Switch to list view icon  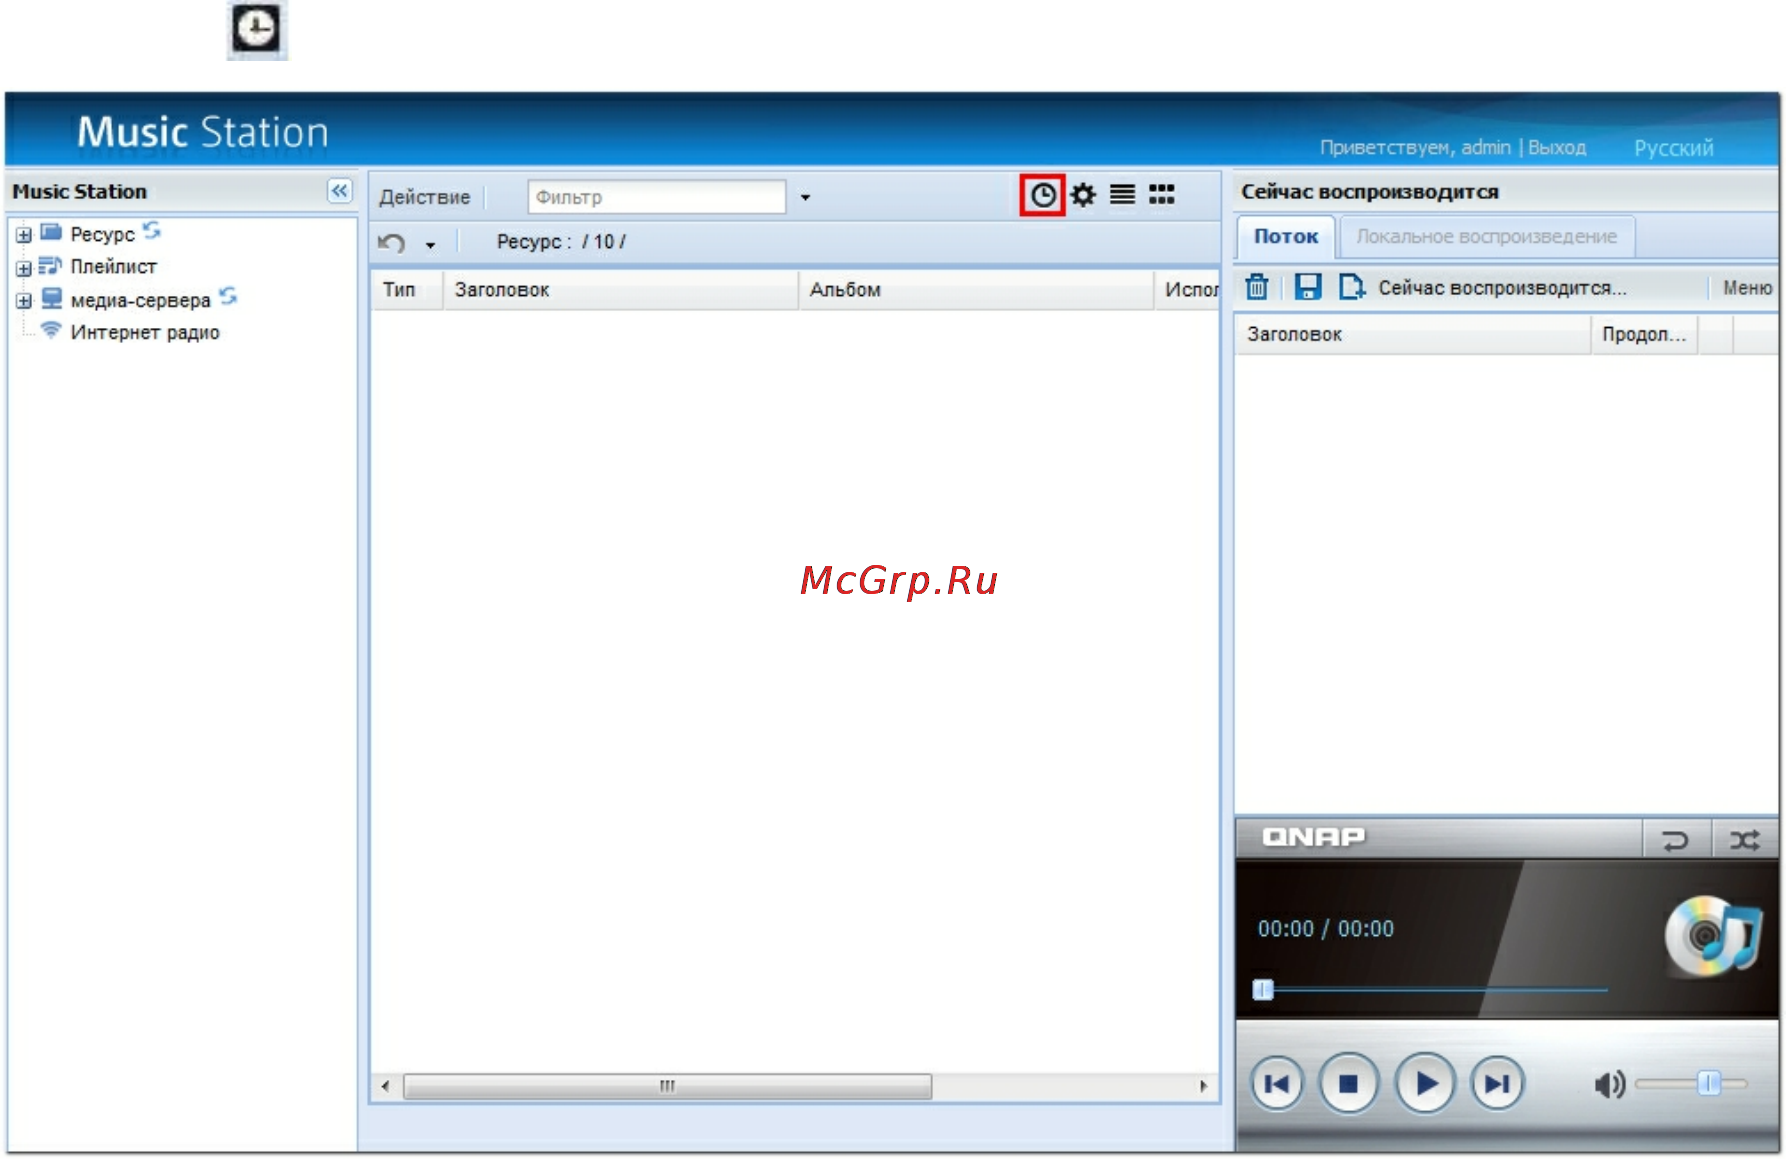[1123, 194]
